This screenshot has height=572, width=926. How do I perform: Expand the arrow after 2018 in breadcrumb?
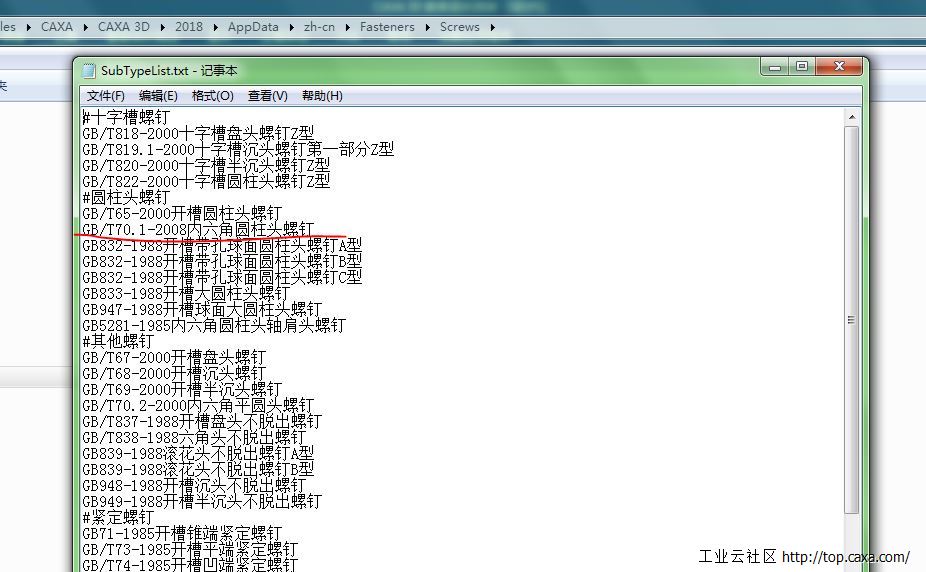216,27
